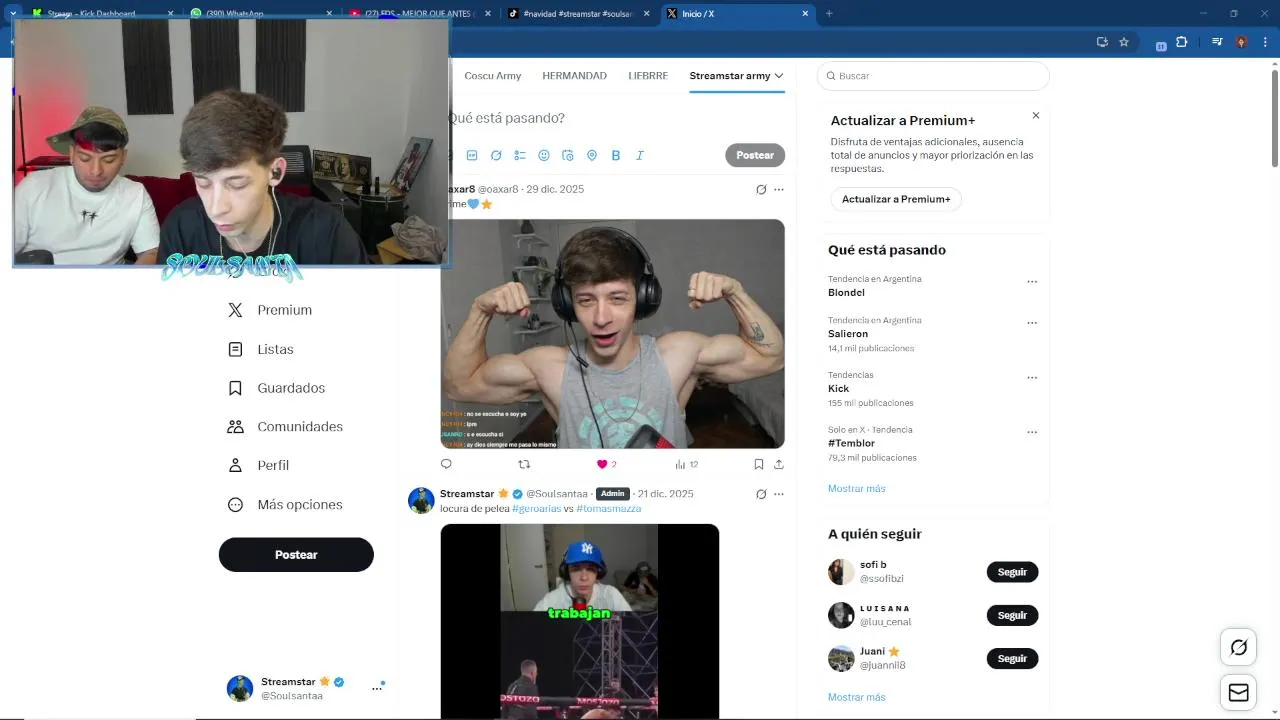
Task: Click Mostrar más under trends
Action: 856,489
